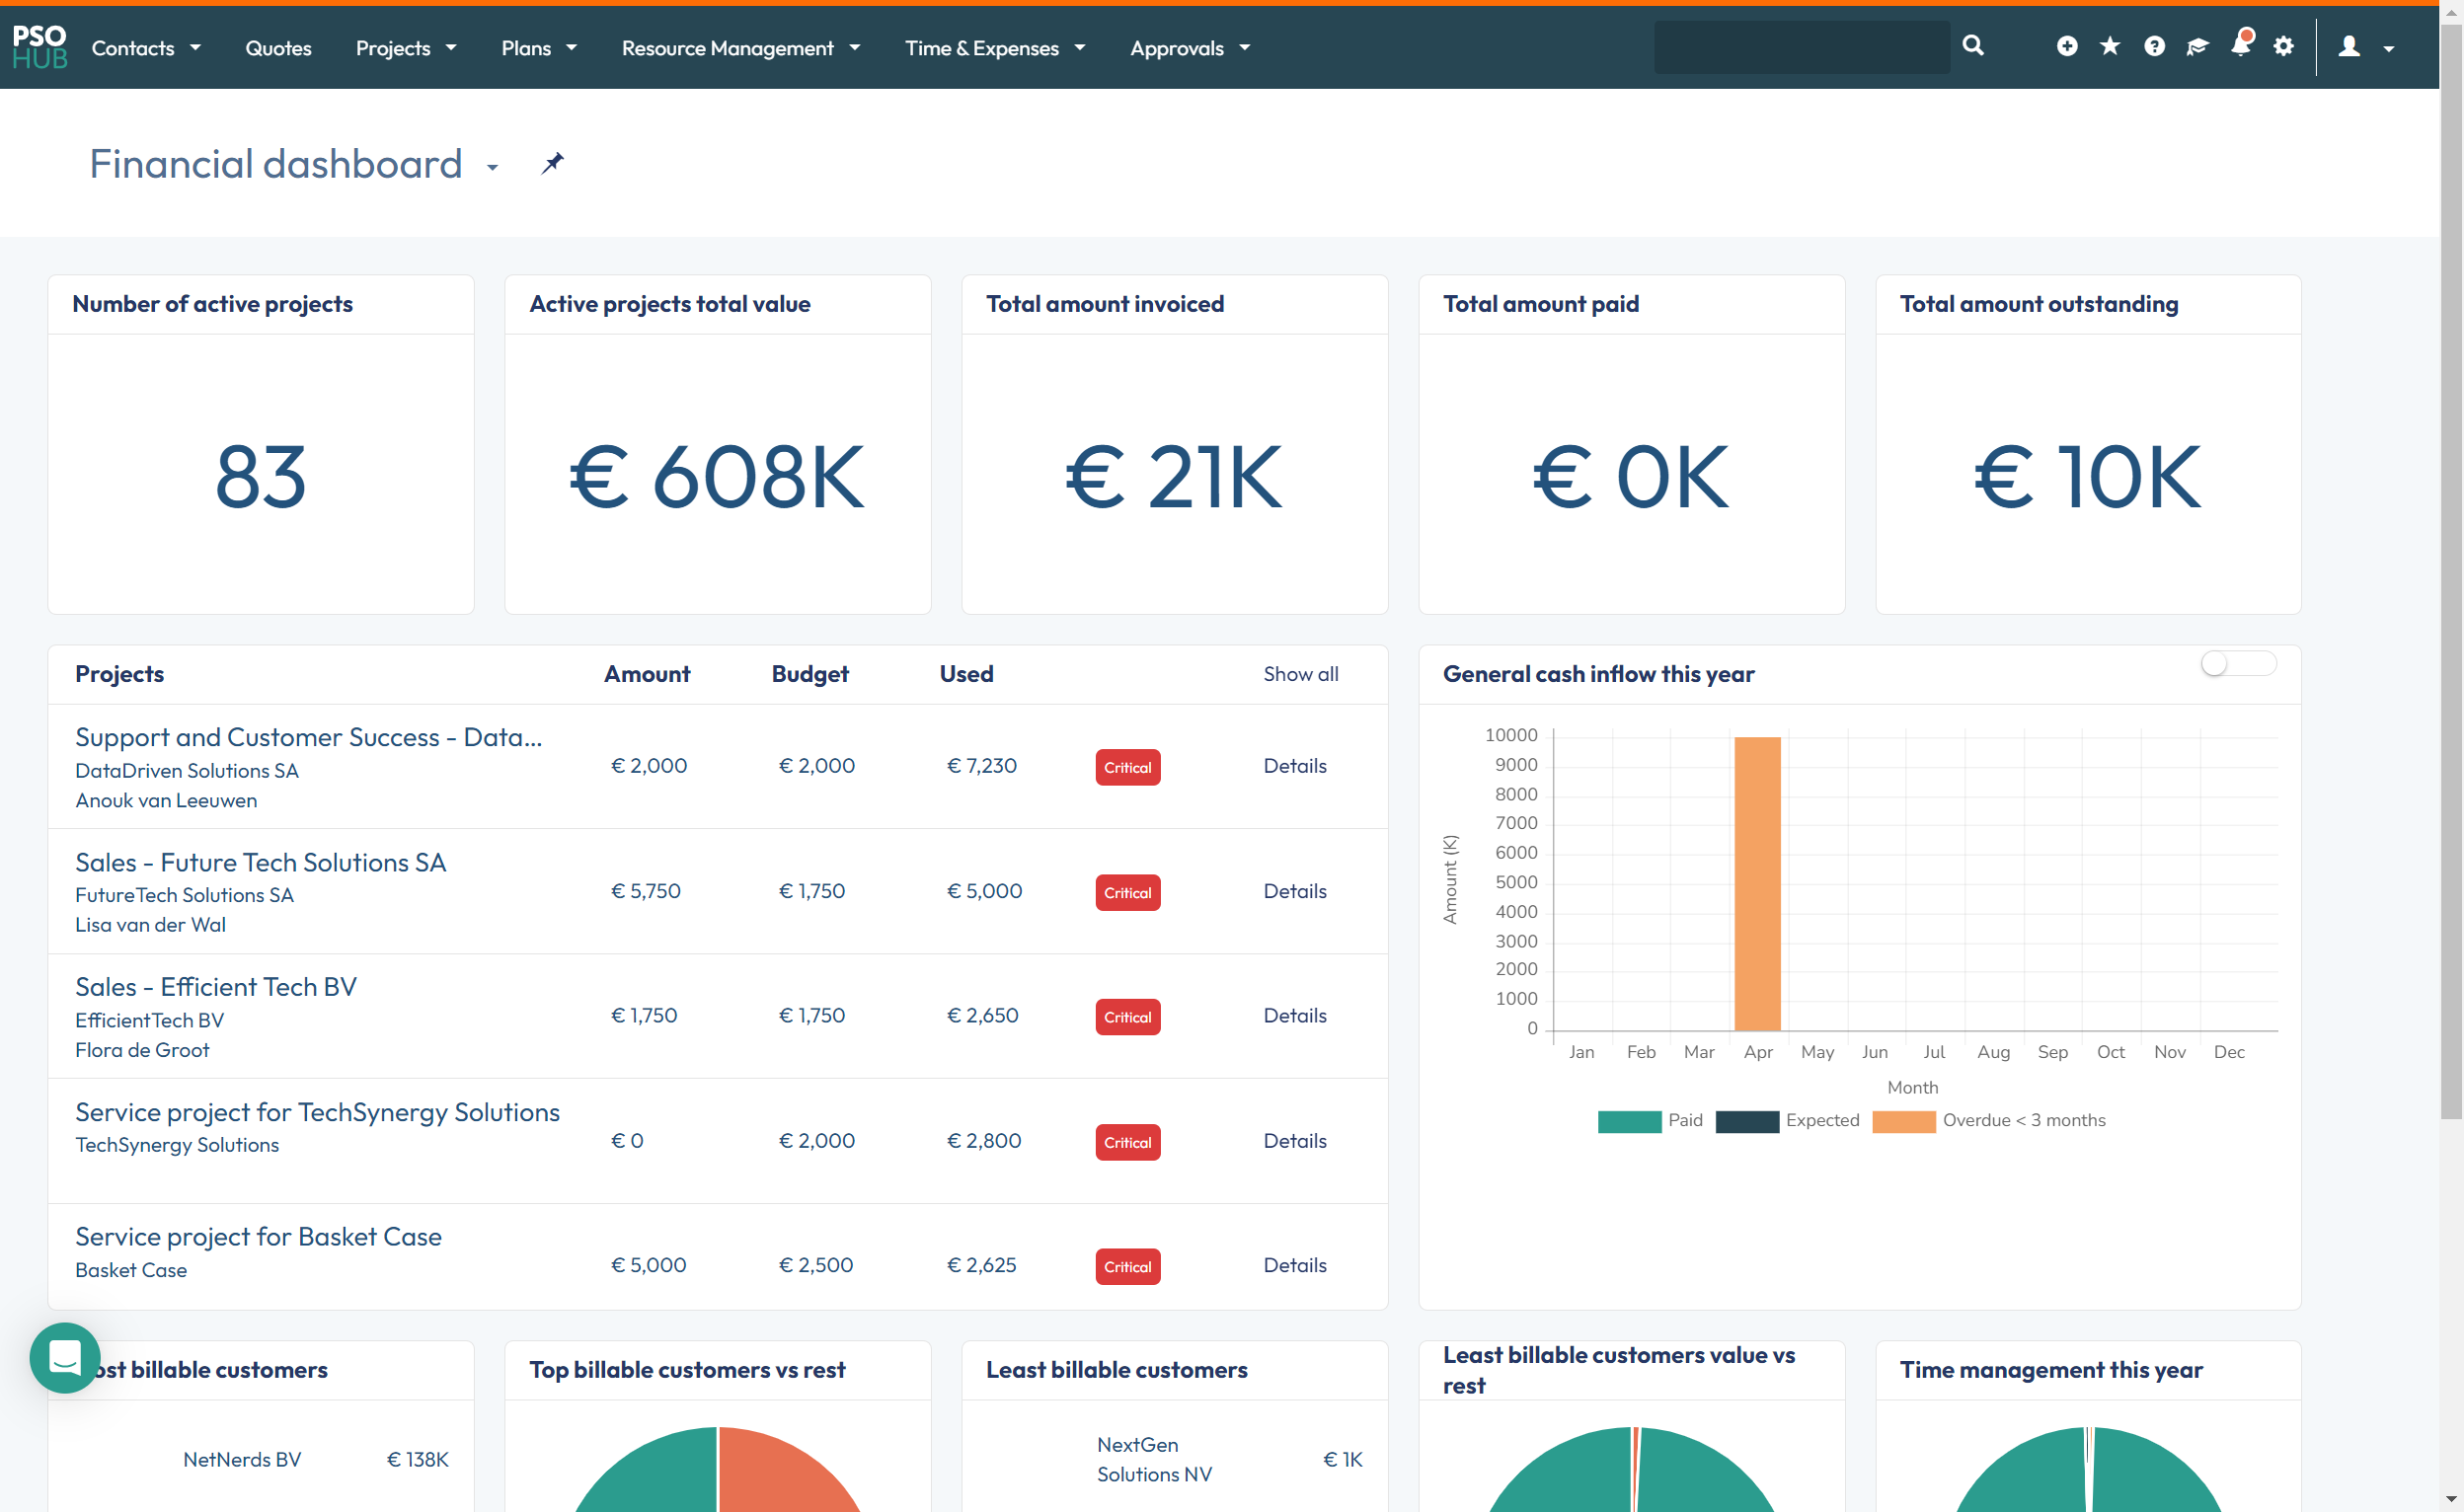Image resolution: width=2464 pixels, height=1512 pixels.
Task: Click the search magnifier icon
Action: pos(1972,46)
